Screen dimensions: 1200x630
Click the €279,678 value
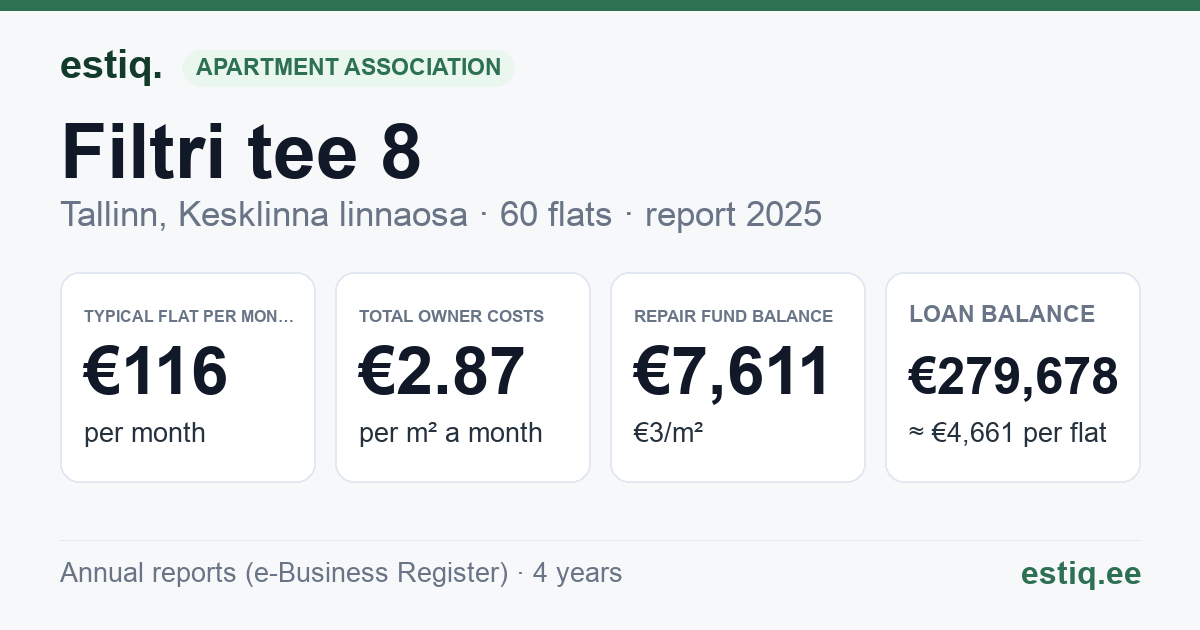point(1013,377)
